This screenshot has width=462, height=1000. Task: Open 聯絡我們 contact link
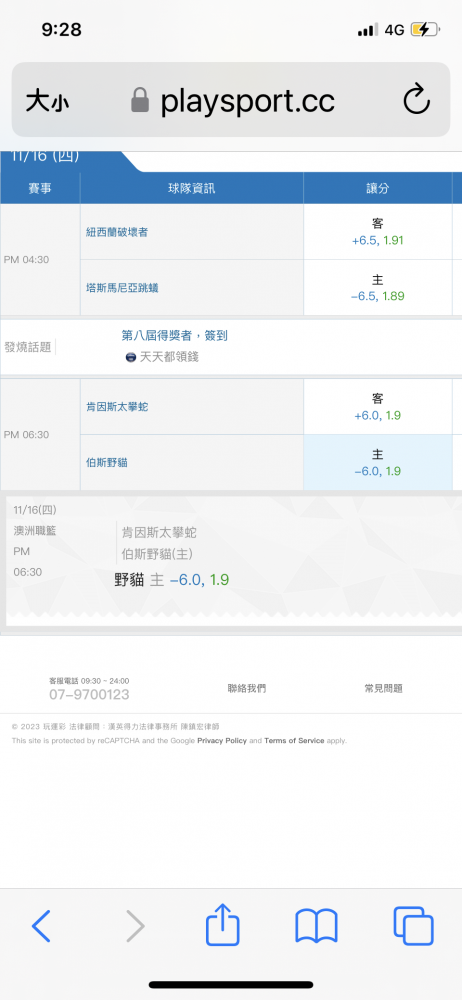click(x=247, y=688)
